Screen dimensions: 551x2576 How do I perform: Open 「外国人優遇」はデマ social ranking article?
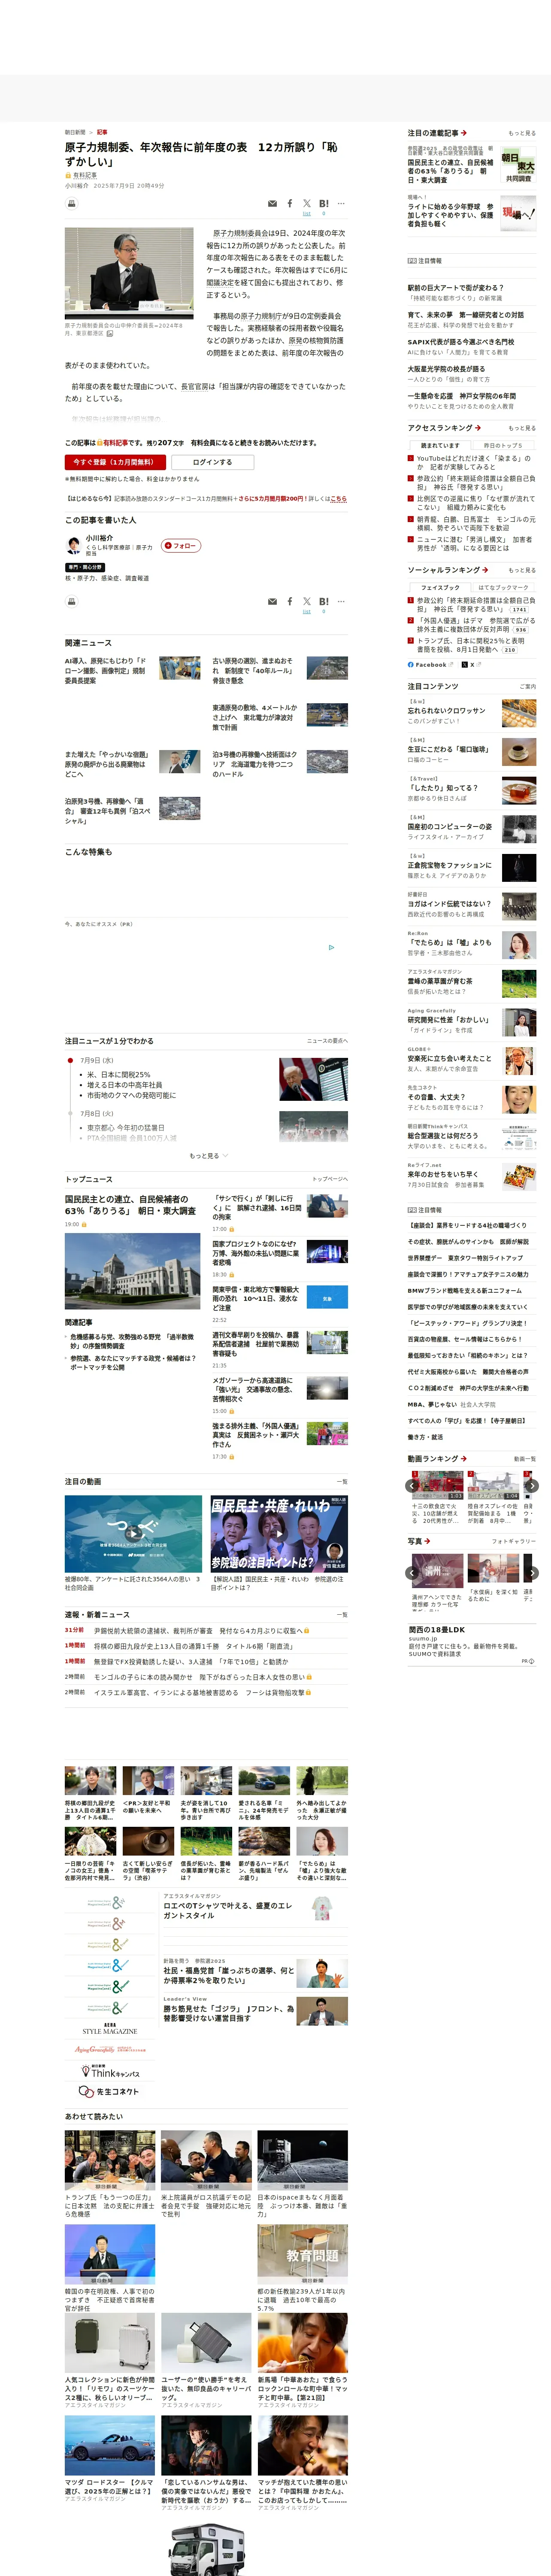point(476,625)
